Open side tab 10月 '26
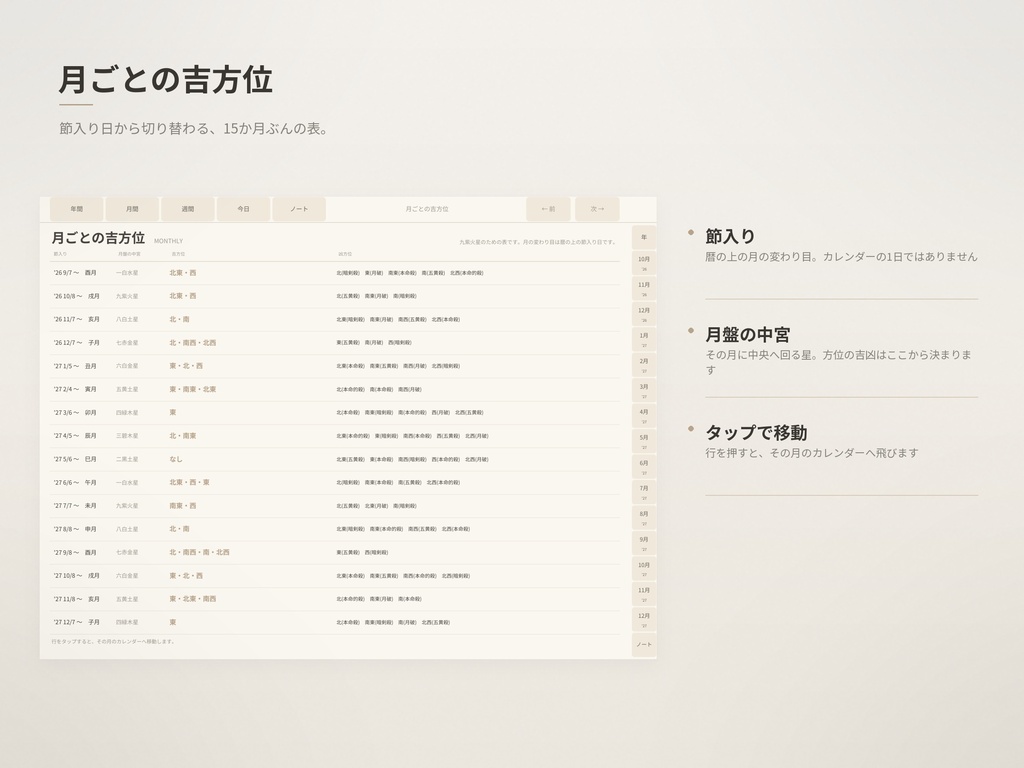The height and width of the screenshot is (768, 1024). pyautogui.click(x=644, y=263)
